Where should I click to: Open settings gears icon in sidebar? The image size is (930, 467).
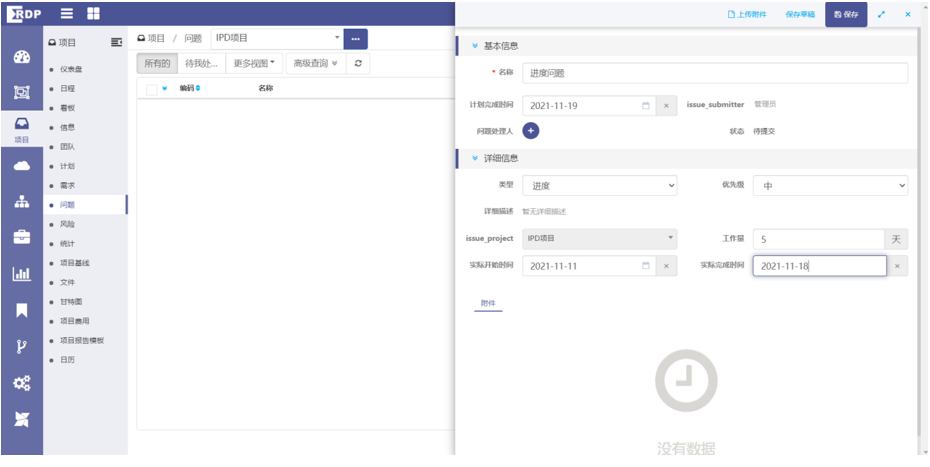coord(21,383)
